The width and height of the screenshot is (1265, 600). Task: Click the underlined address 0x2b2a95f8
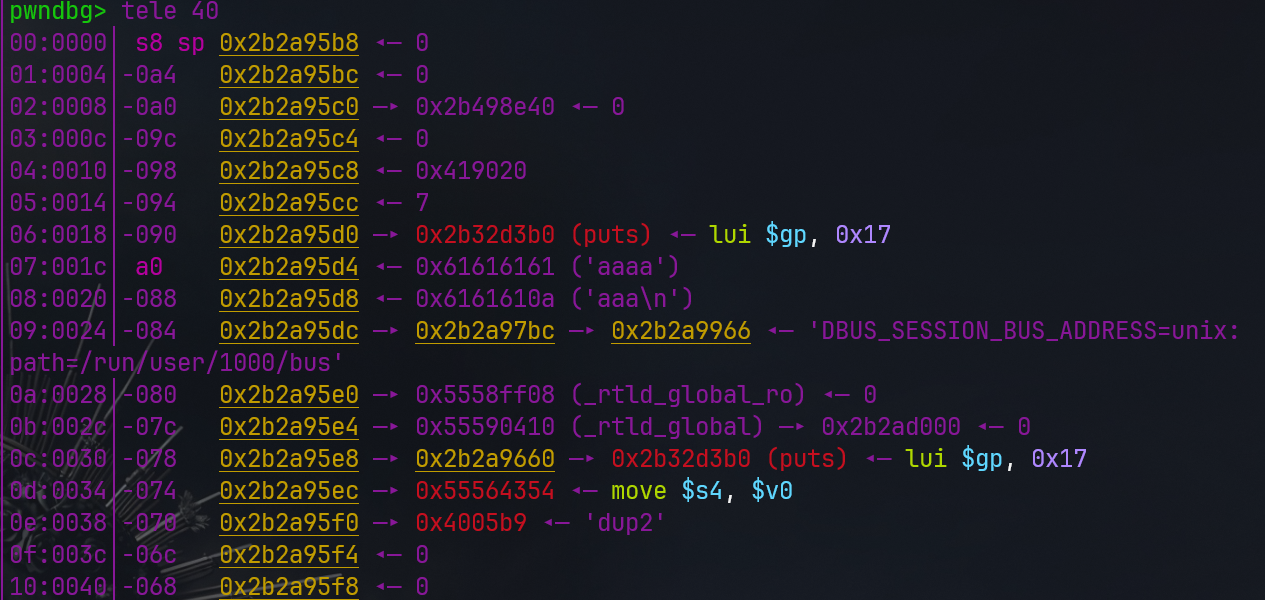coord(289,587)
